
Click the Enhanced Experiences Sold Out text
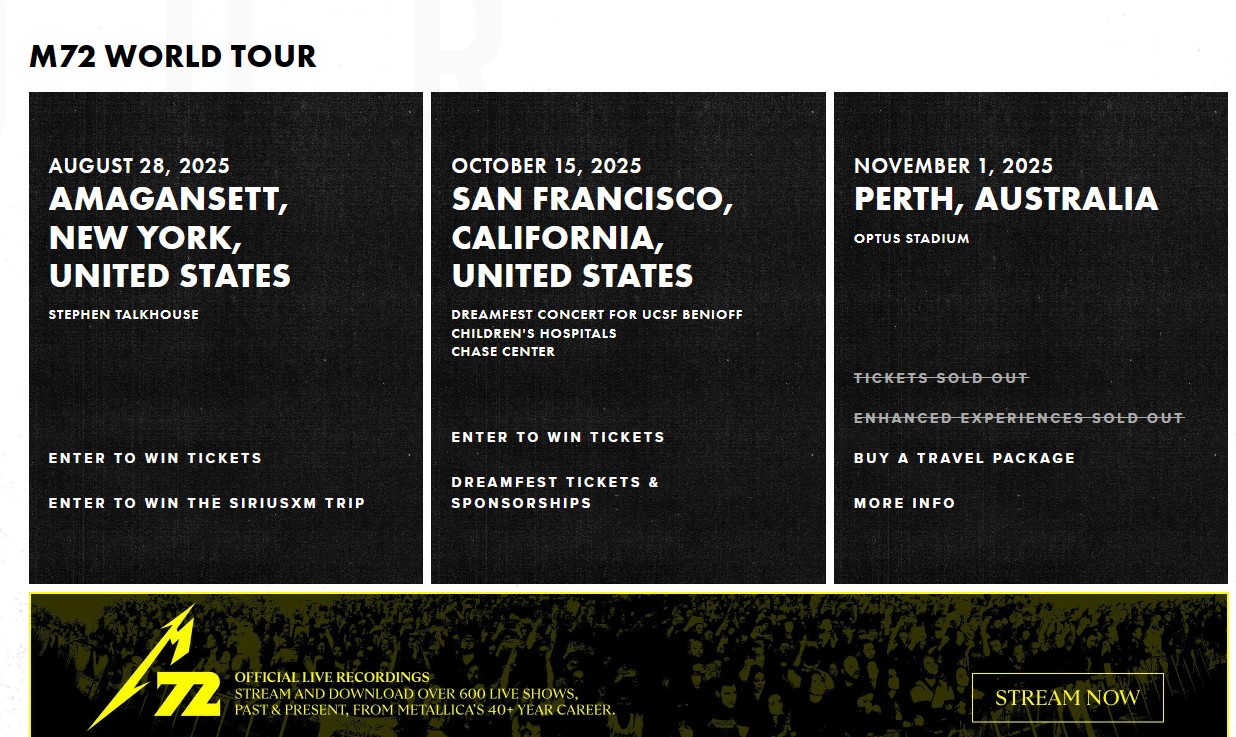[1019, 418]
